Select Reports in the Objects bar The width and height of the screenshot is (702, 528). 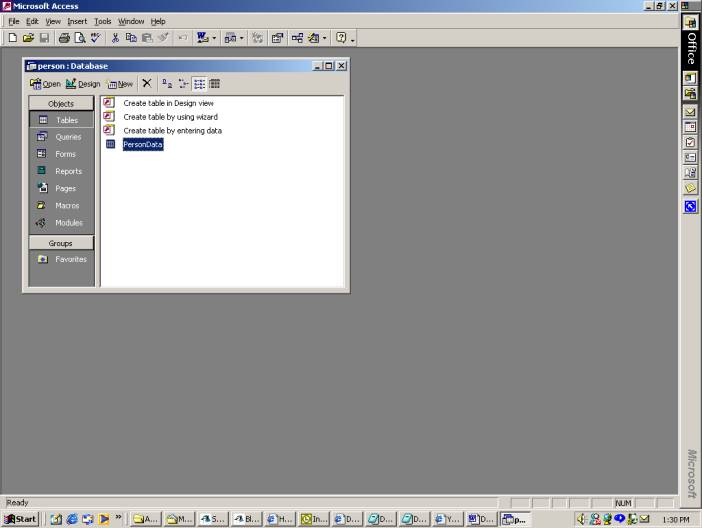tap(61, 171)
